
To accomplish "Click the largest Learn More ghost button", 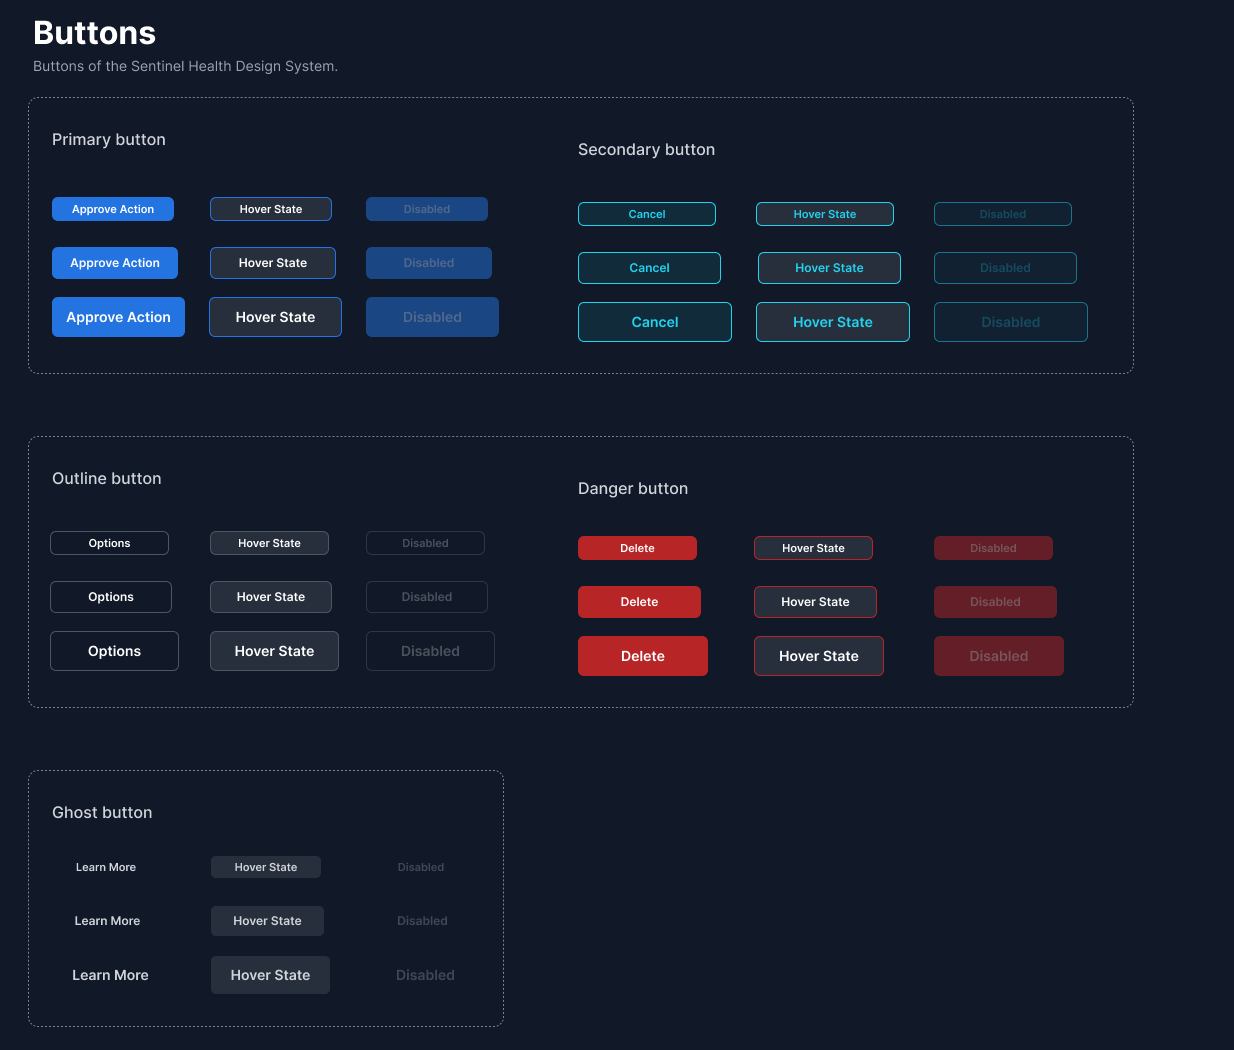I will click(110, 975).
